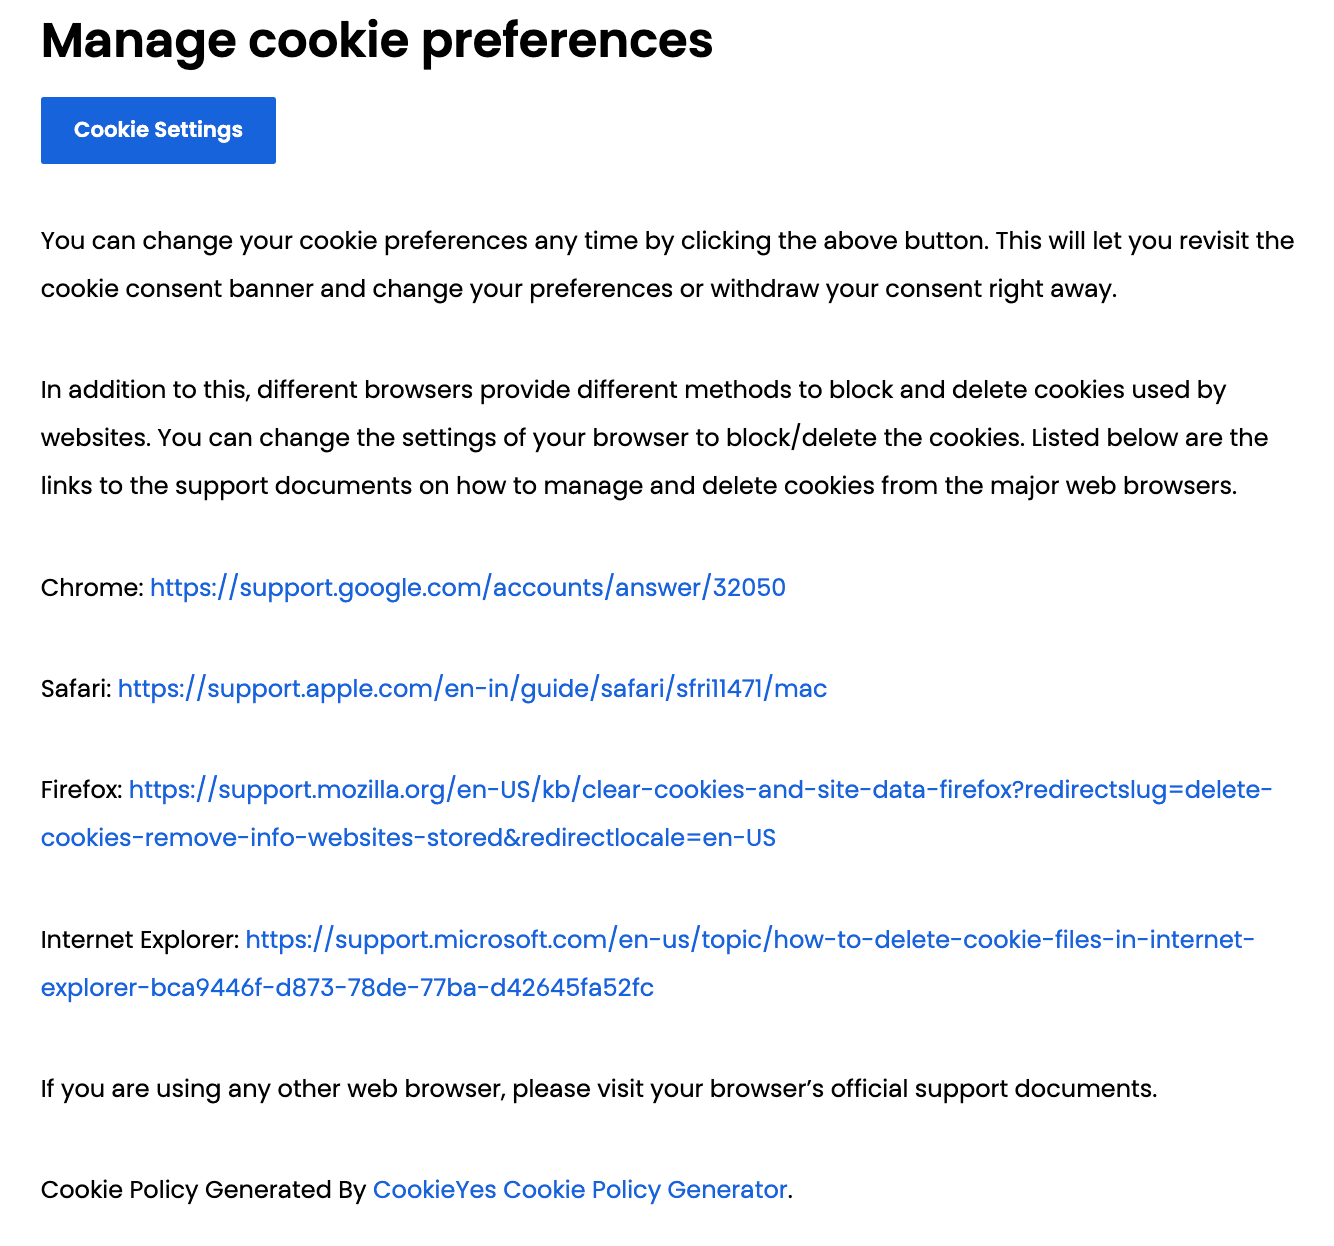Click the link line starting explorer-bca9446f
Image resolution: width=1334 pixels, height=1246 pixels.
(347, 987)
